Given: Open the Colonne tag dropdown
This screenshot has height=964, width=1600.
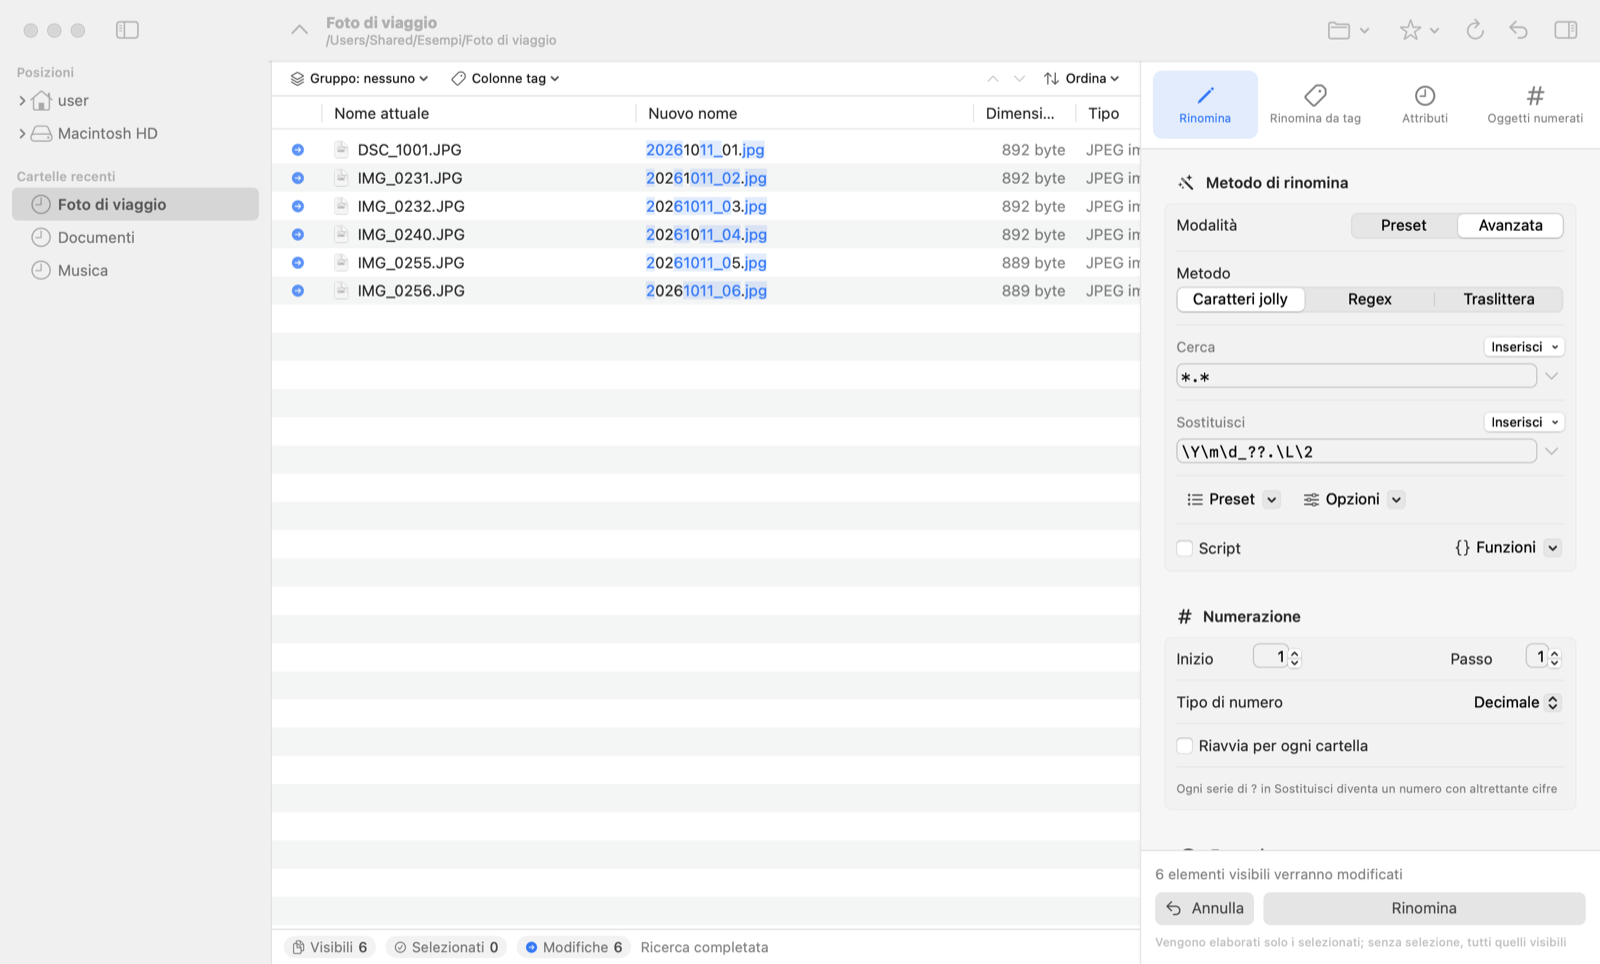Looking at the screenshot, I should pos(505,78).
